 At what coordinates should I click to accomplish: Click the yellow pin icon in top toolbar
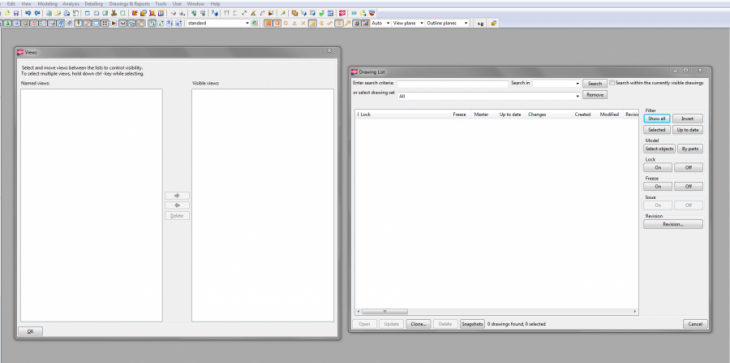click(283, 13)
